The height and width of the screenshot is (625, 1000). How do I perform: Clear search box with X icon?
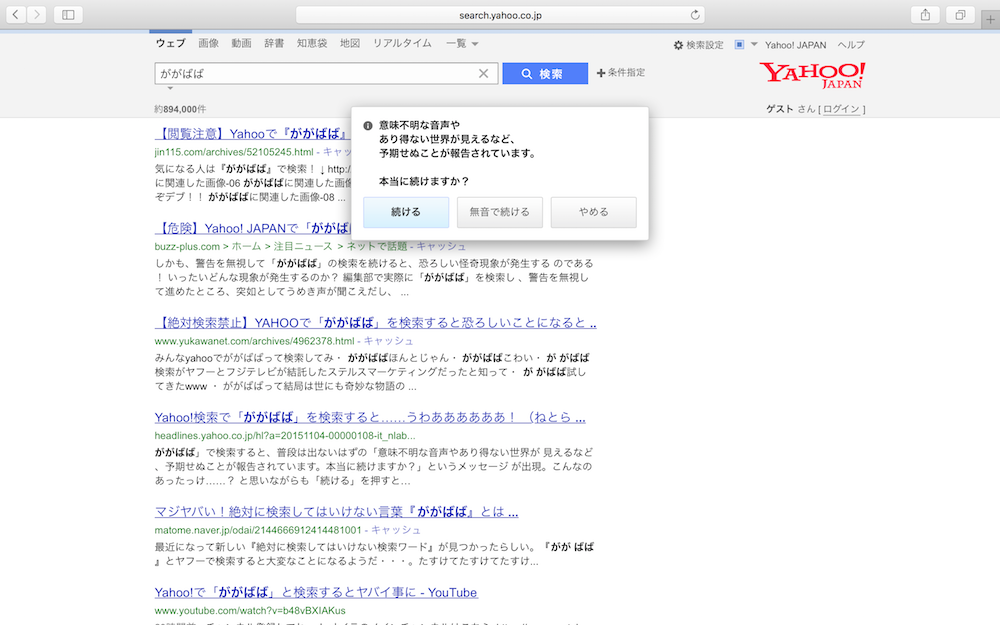pos(484,74)
